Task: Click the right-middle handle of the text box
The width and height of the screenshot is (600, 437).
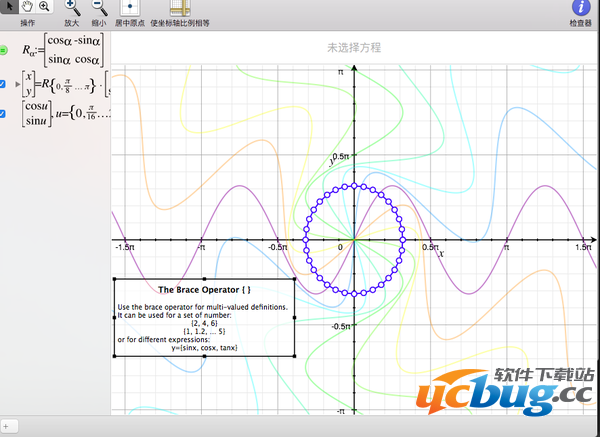Action: (294, 318)
